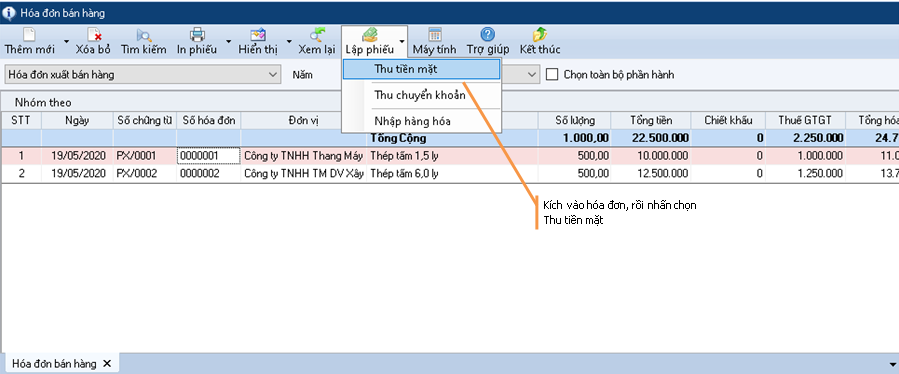Sort by Số hóa đơn column header
The width and height of the screenshot is (899, 374).
point(209,120)
